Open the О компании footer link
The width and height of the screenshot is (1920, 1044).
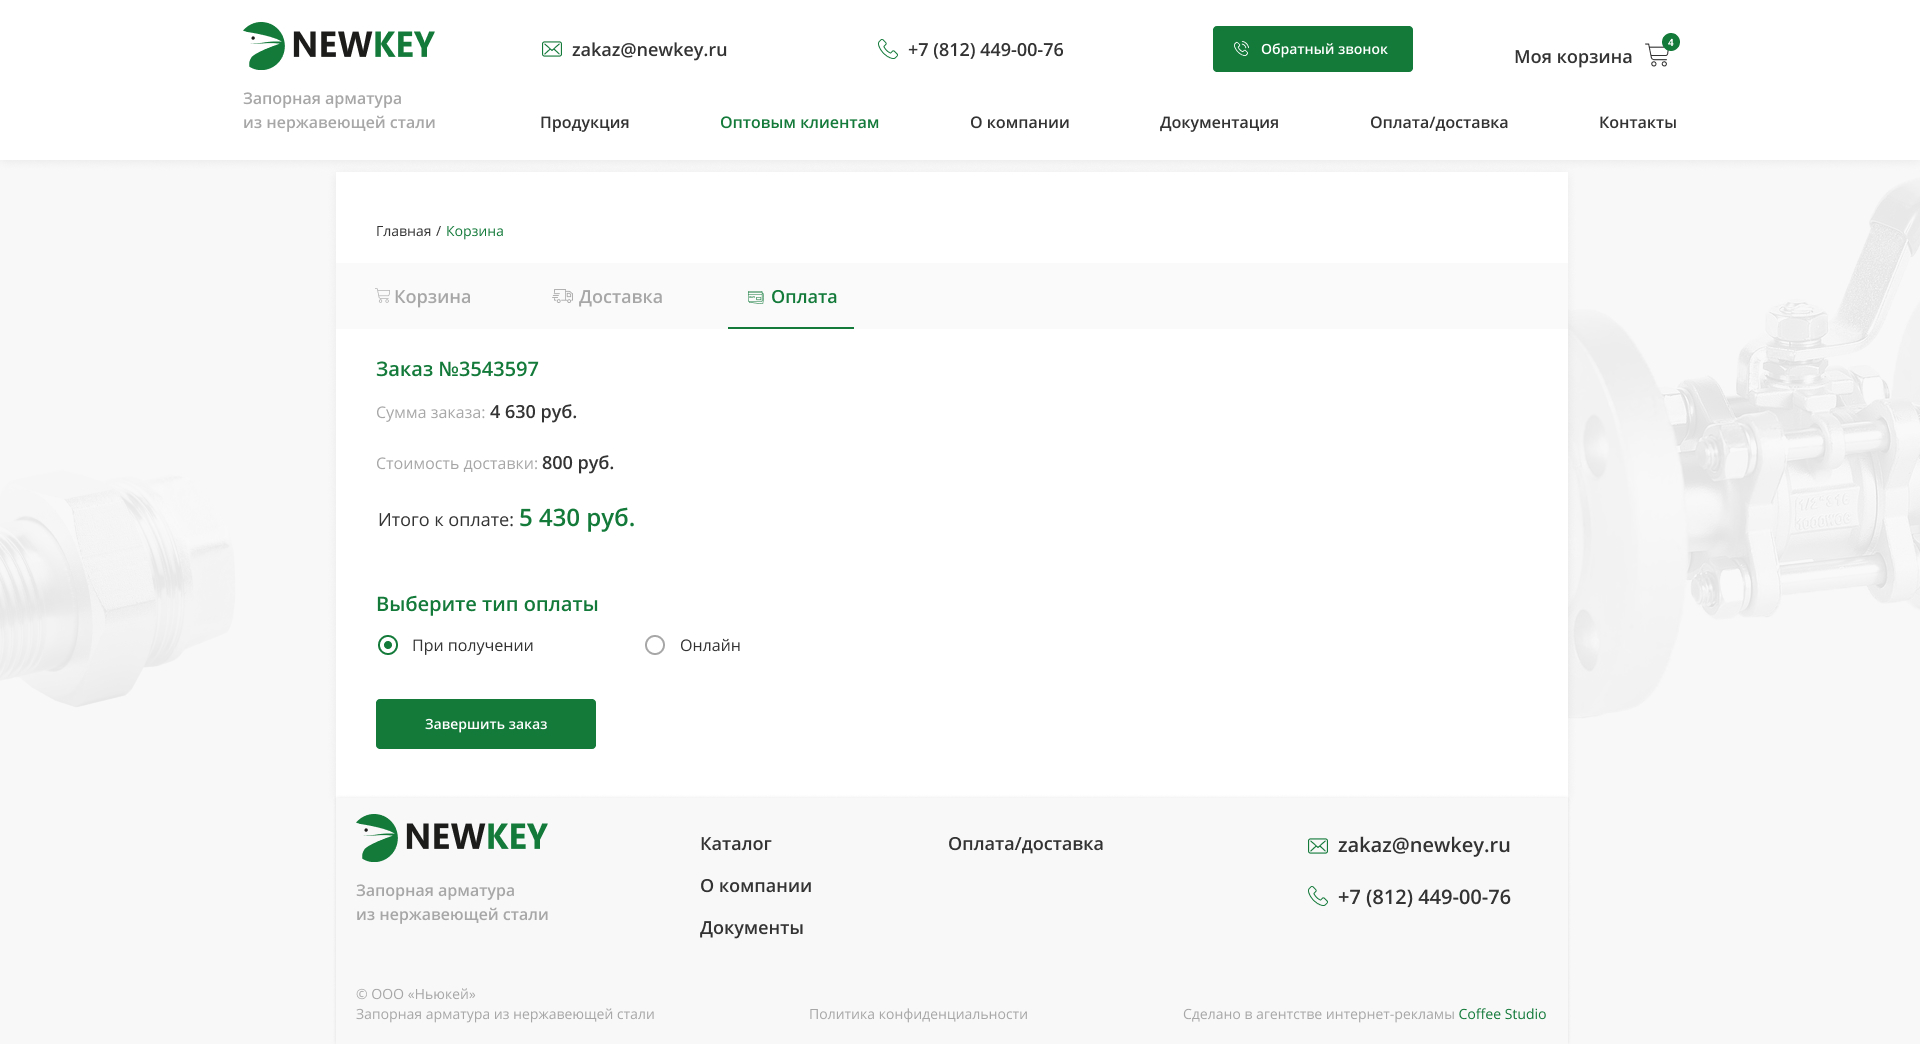point(756,886)
